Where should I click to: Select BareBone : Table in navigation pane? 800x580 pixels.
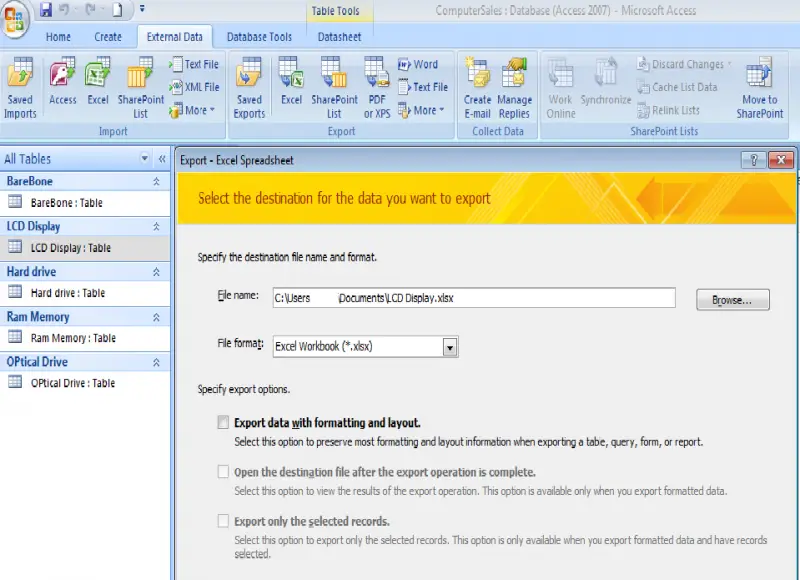pos(85,203)
